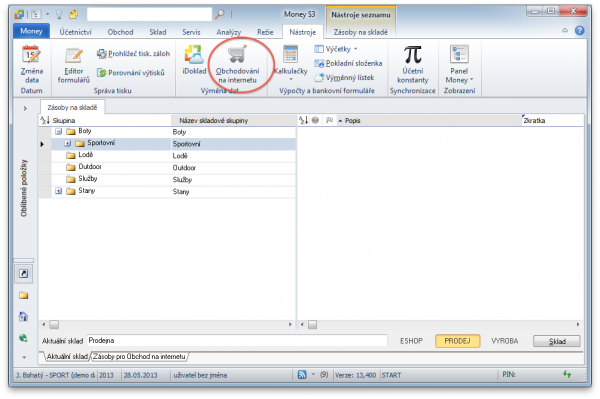The width and height of the screenshot is (600, 399).
Task: Open the Účetnictví ribbon tab
Action: tap(75, 32)
